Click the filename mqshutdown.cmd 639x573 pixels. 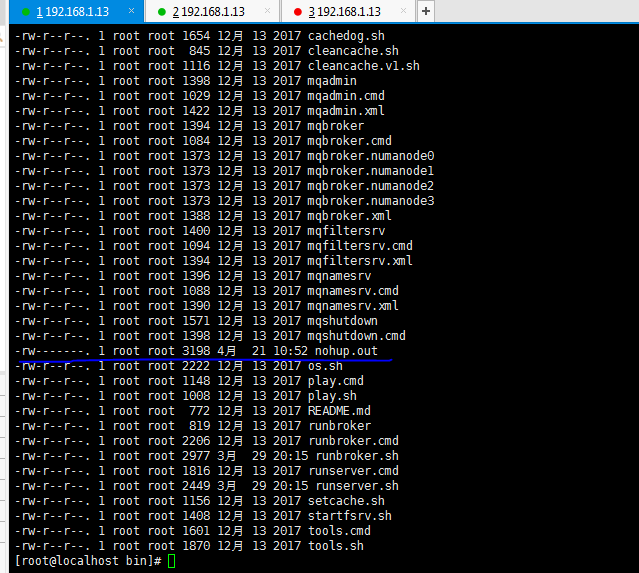pyautogui.click(x=357, y=336)
